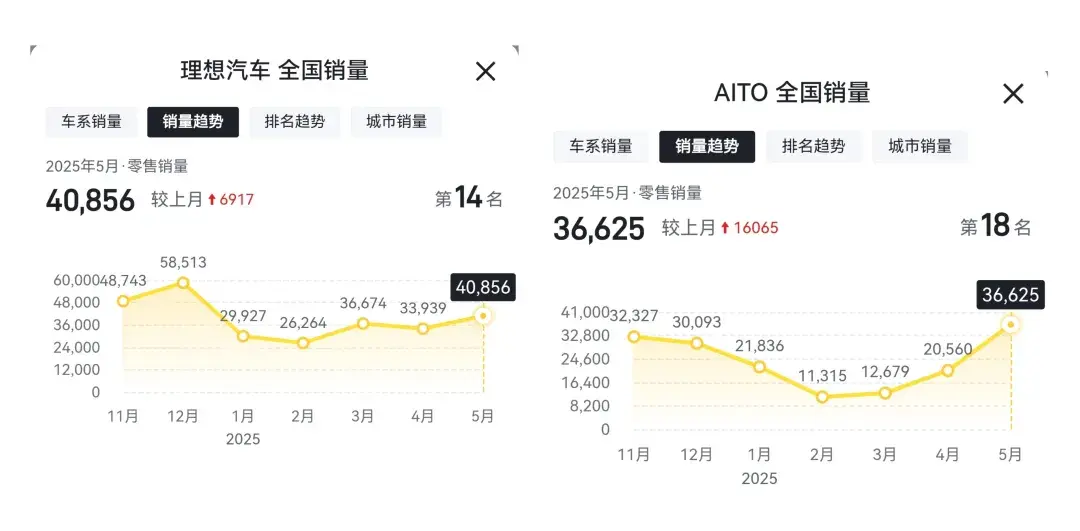The height and width of the screenshot is (531, 1080).
Task: Select the 20,560 April data point
Action: 948,371
